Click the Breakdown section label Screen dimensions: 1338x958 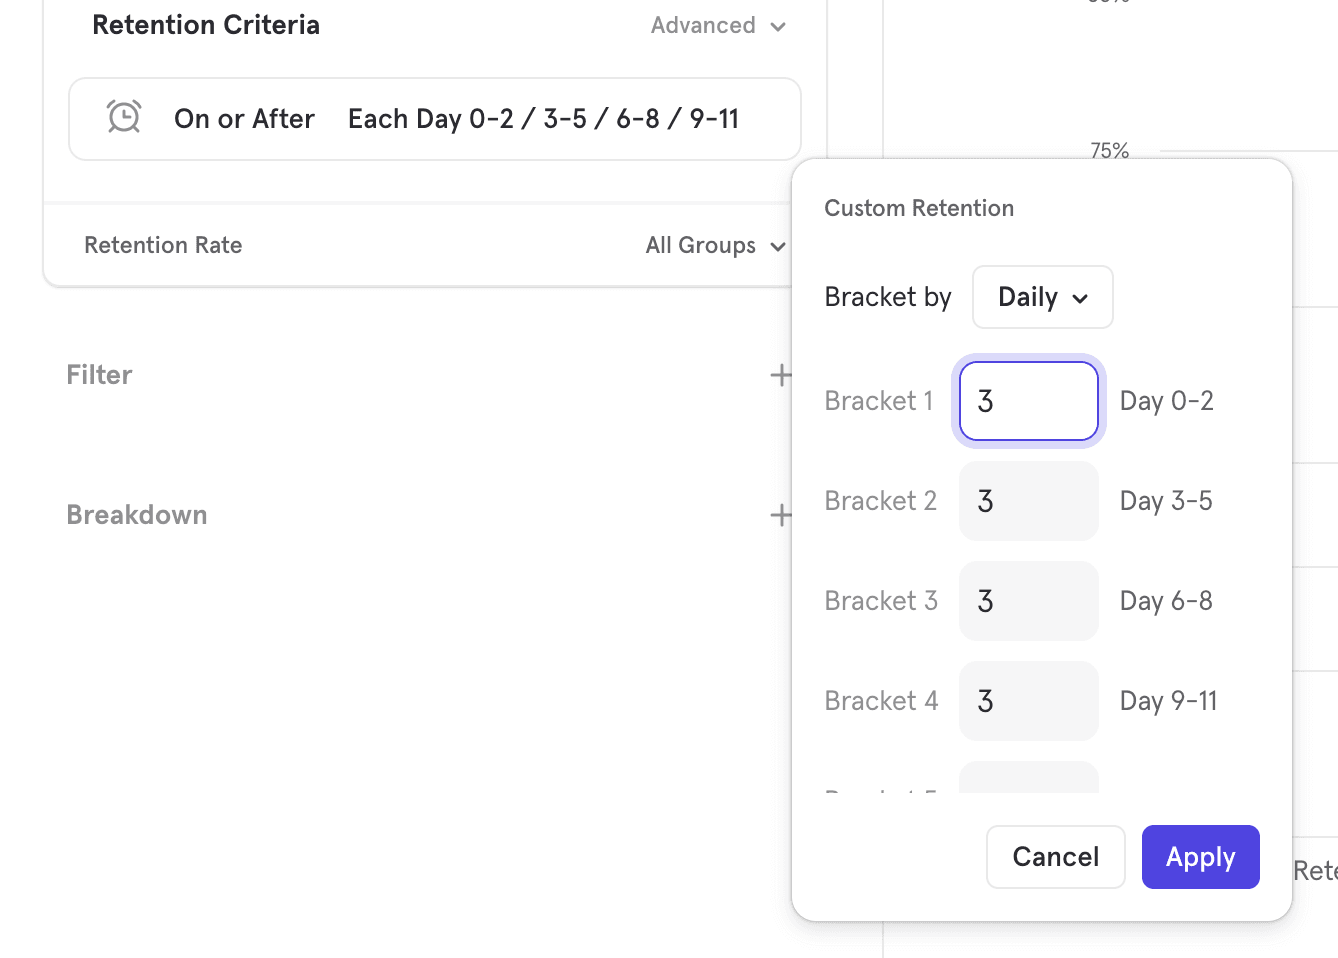click(137, 515)
